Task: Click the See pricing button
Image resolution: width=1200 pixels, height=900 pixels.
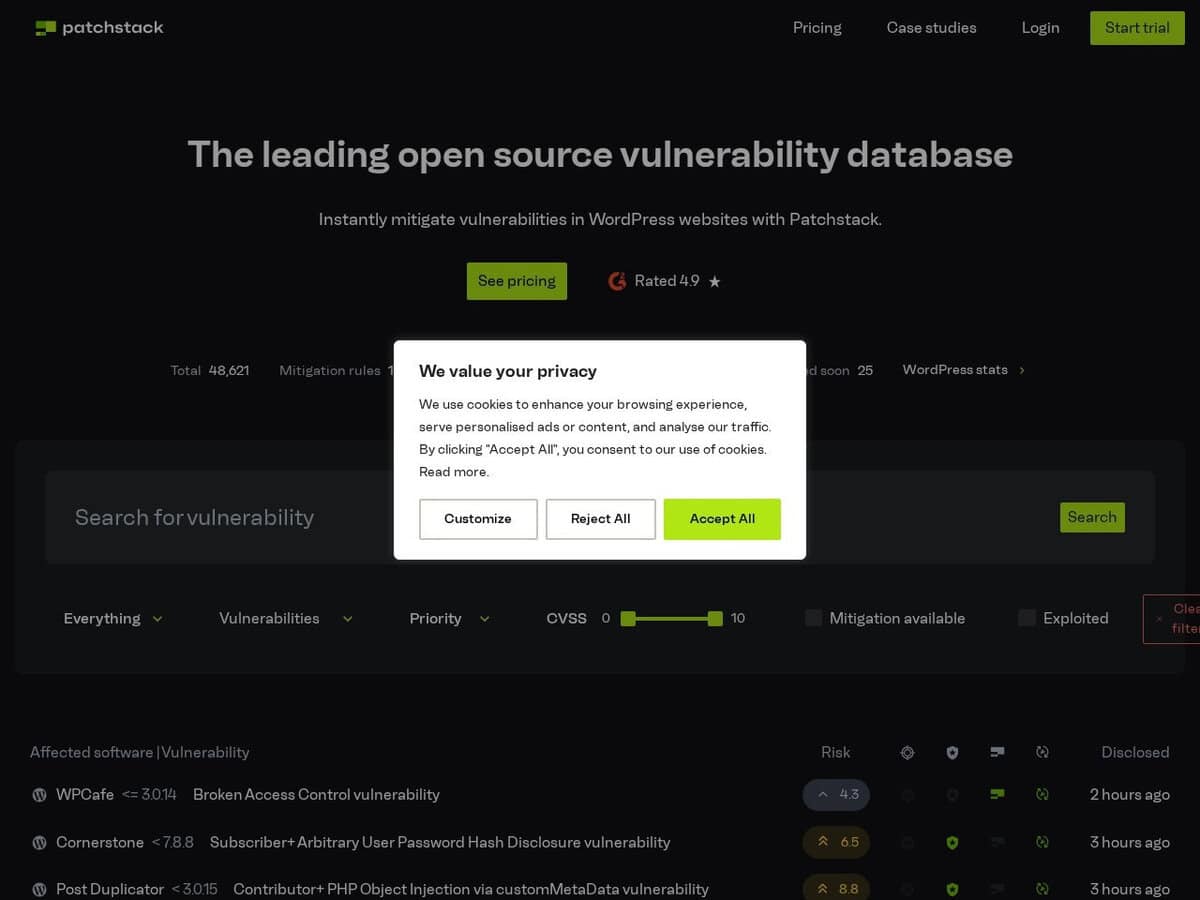Action: pos(517,281)
